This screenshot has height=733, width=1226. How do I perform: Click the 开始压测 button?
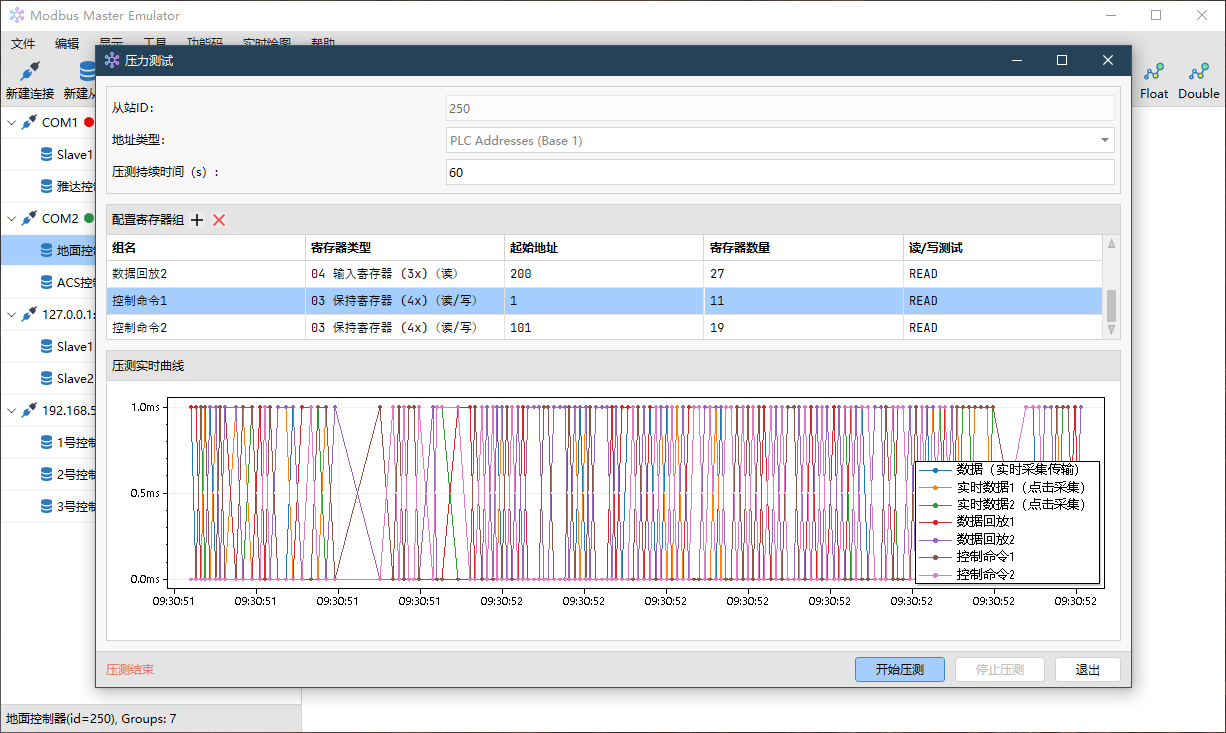[899, 670]
